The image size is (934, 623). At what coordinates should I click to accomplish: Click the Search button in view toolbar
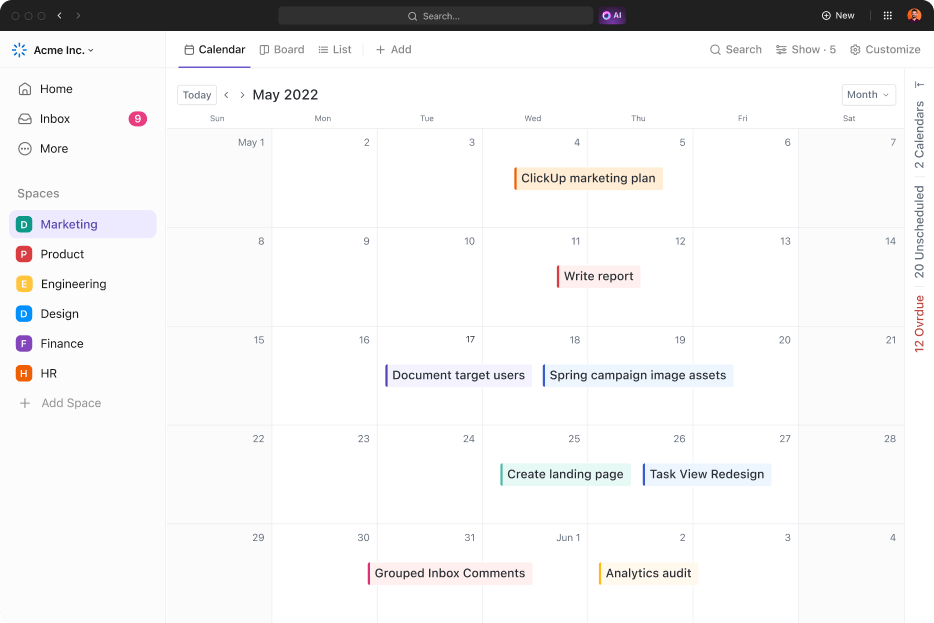pyautogui.click(x=736, y=49)
